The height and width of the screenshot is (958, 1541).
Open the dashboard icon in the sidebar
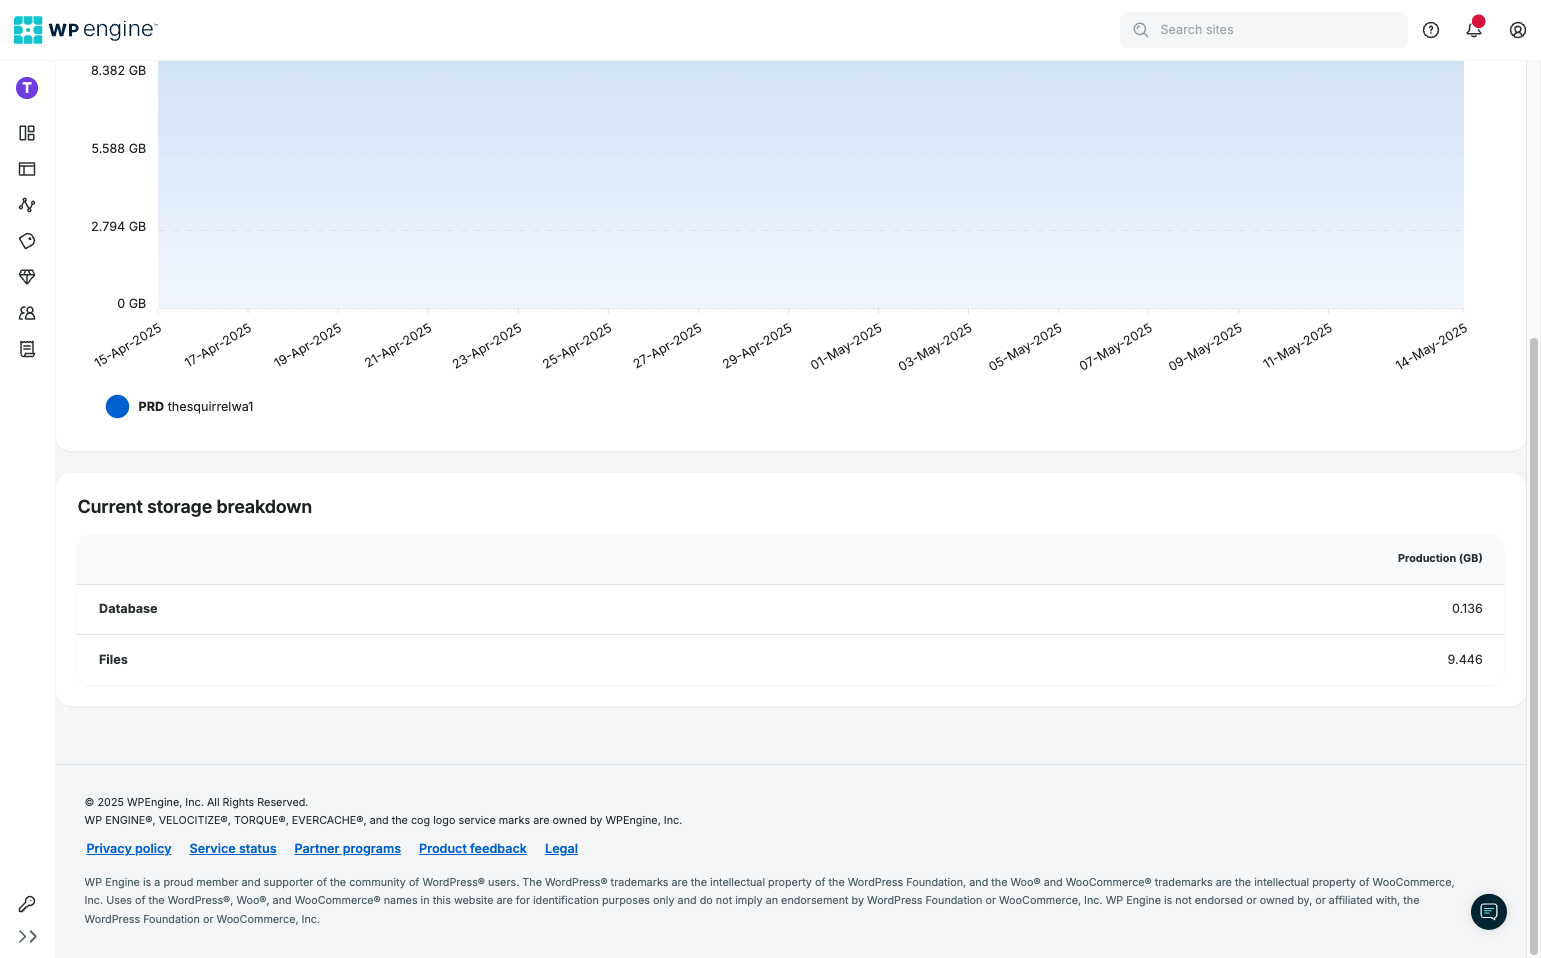pyautogui.click(x=27, y=133)
